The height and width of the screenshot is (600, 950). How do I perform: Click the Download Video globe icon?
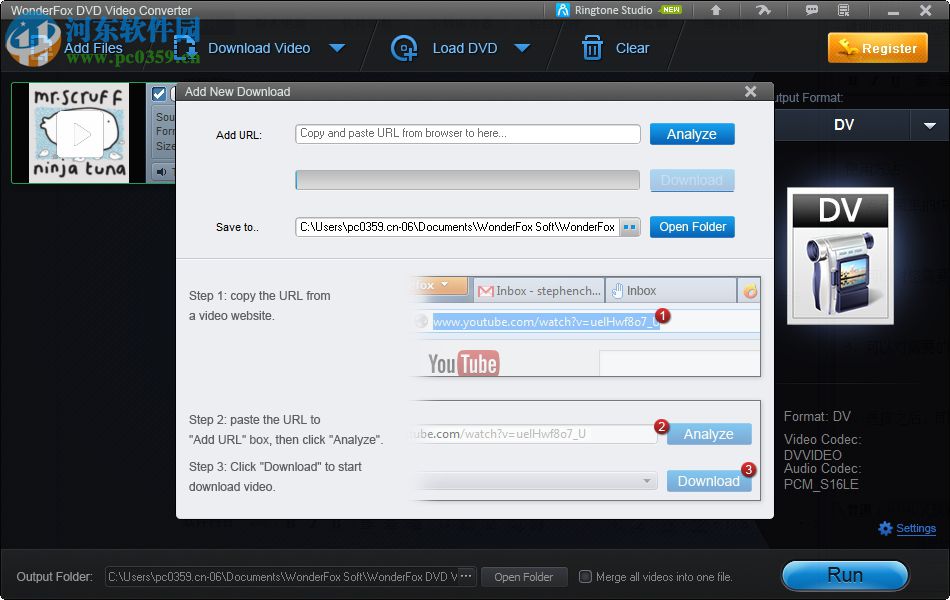tap(184, 47)
